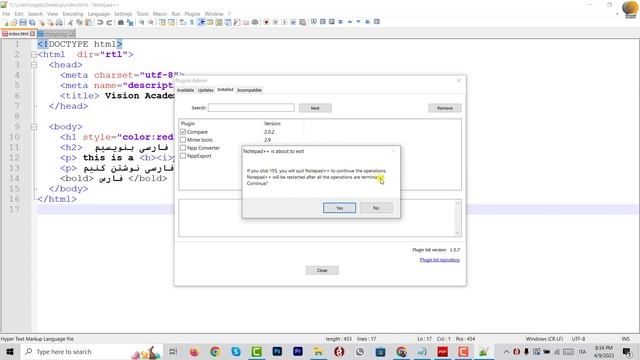This screenshot has width=640, height=360.
Task: Open Premiere Pro from the taskbar
Action: [x=298, y=351]
